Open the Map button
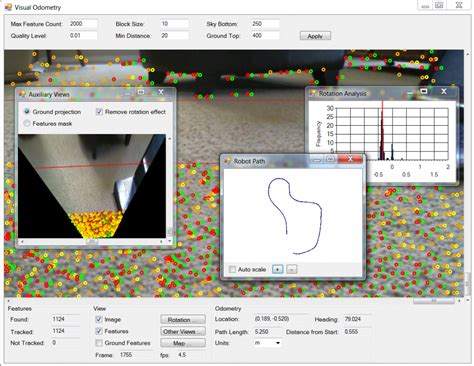This screenshot has width=474, height=366. [183, 343]
